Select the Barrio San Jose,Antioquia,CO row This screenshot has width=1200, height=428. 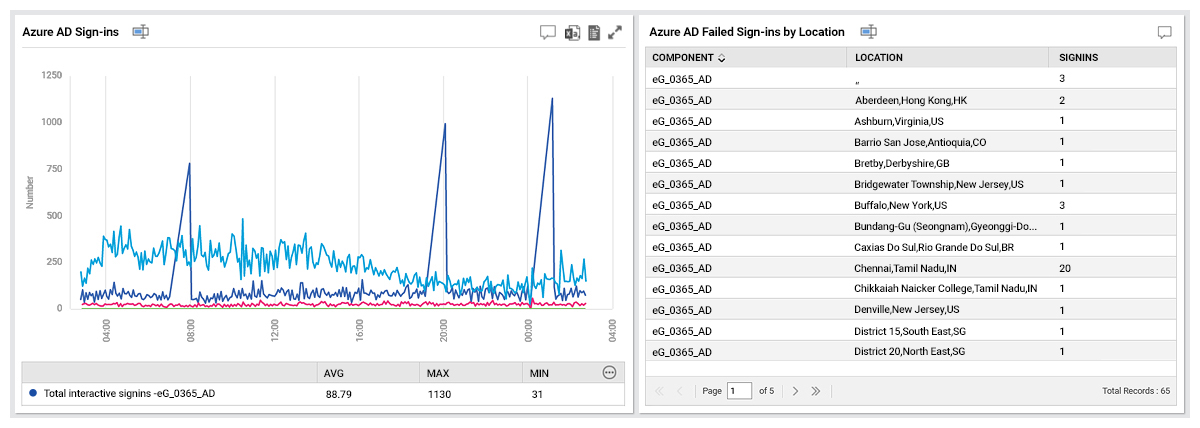pos(911,142)
